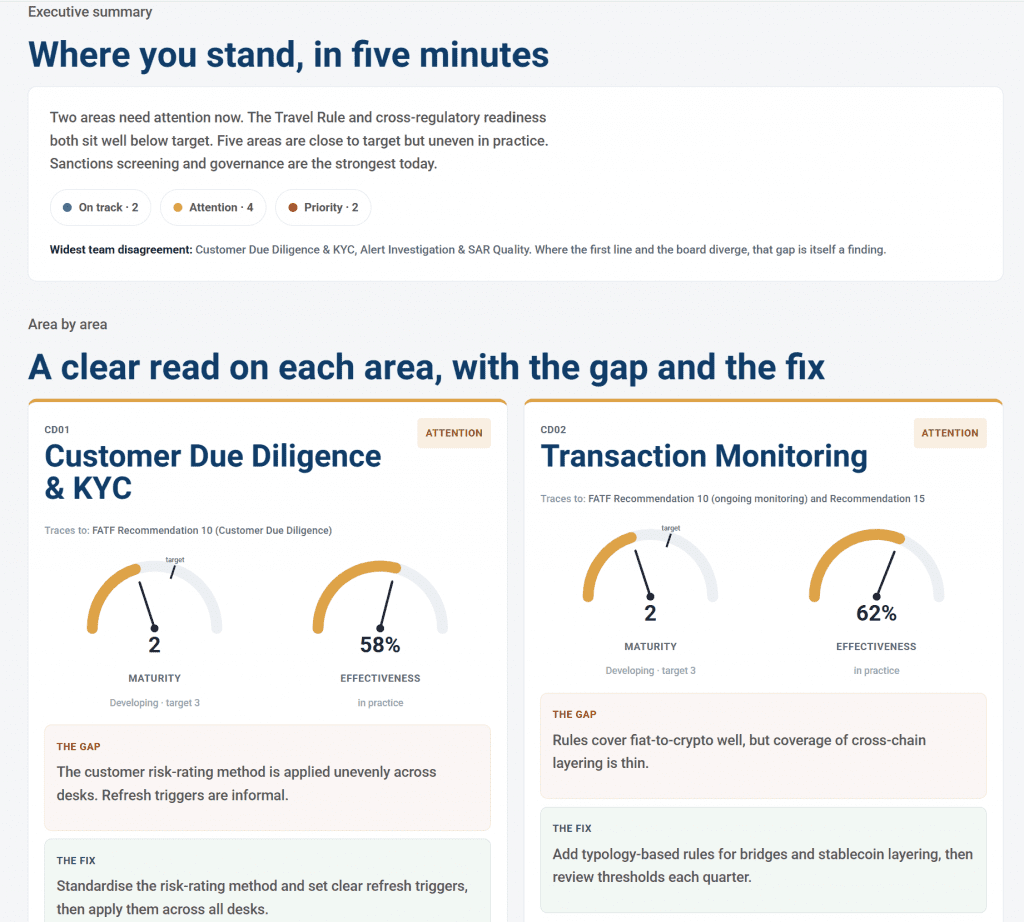The image size is (1024, 922).
Task: Click the 62% effectiveness gauge
Action: coord(876,565)
